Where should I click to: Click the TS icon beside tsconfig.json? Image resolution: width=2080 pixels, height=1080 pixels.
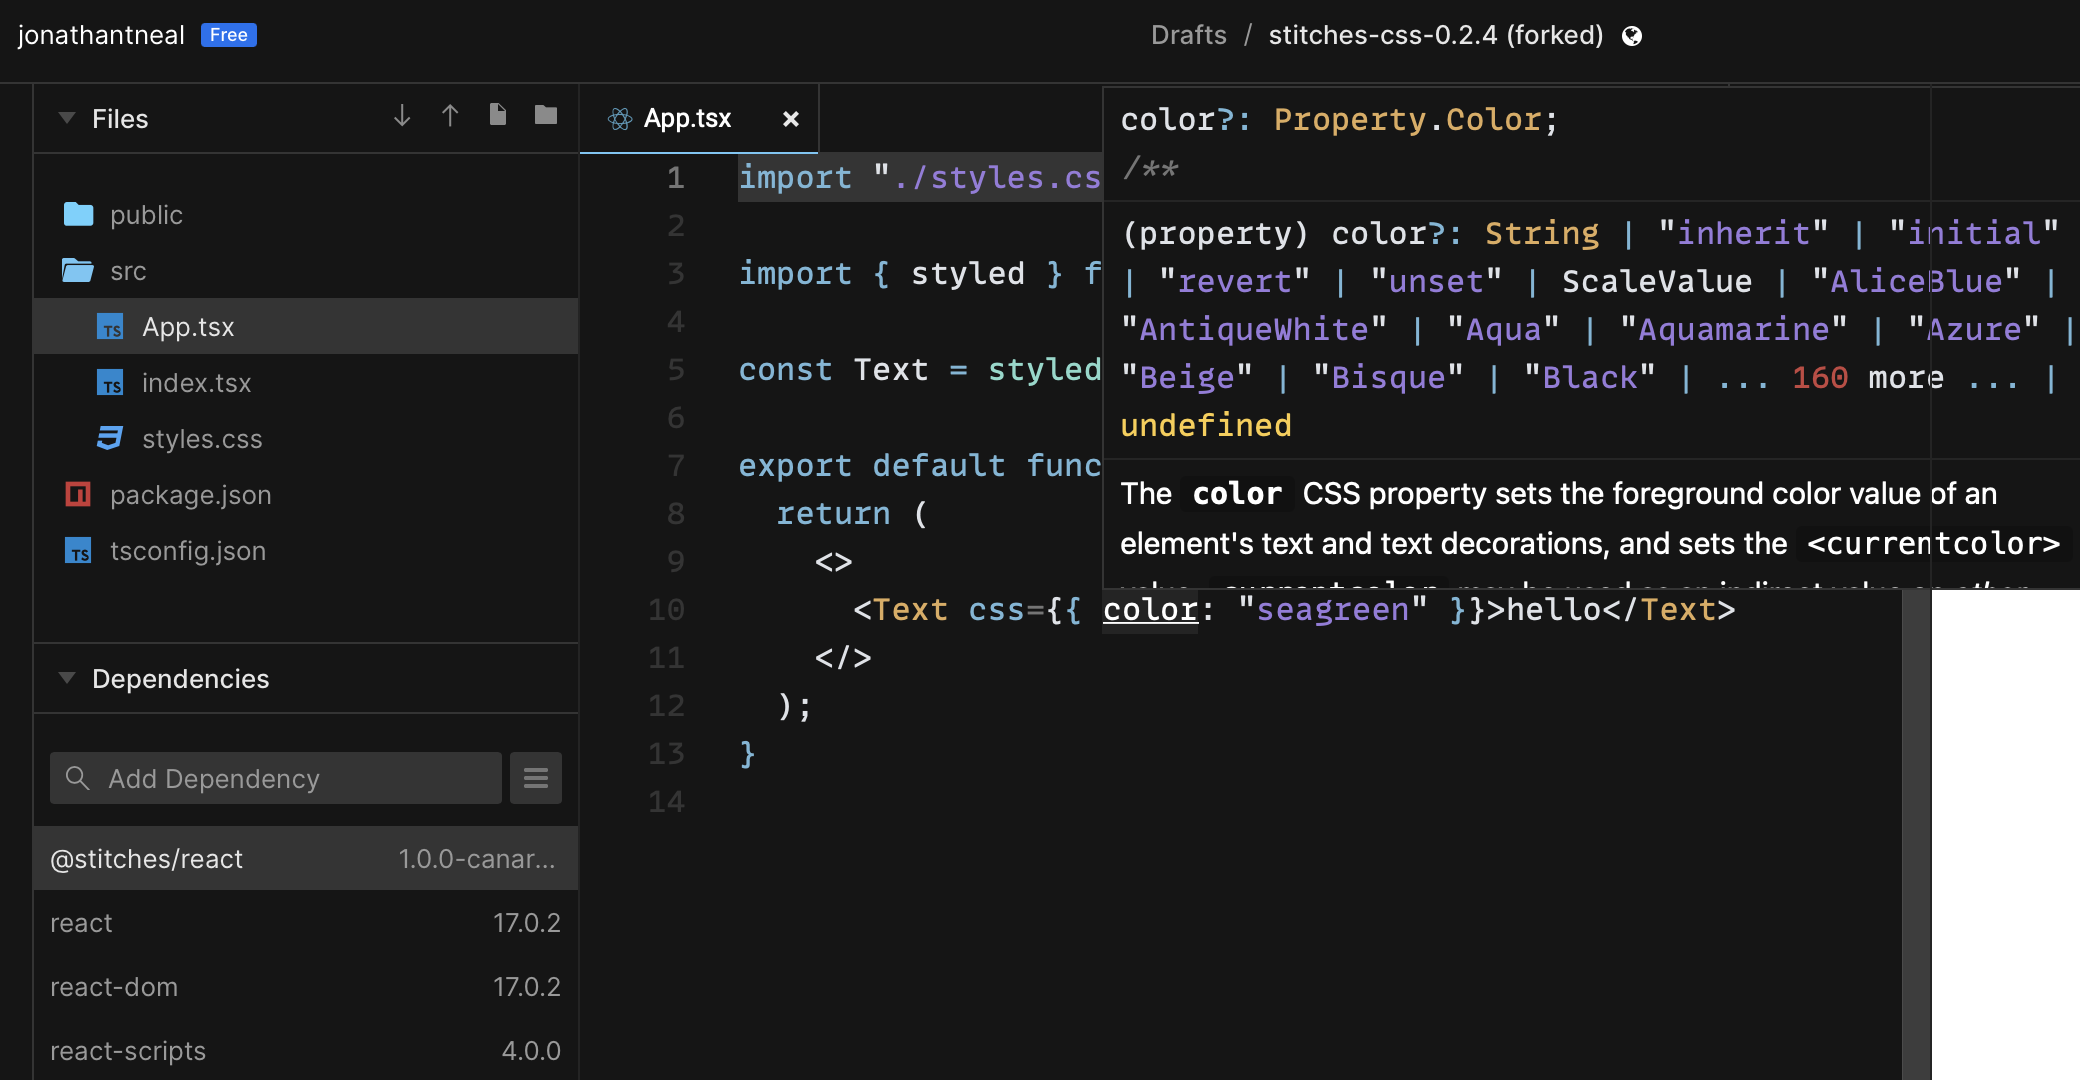click(79, 550)
